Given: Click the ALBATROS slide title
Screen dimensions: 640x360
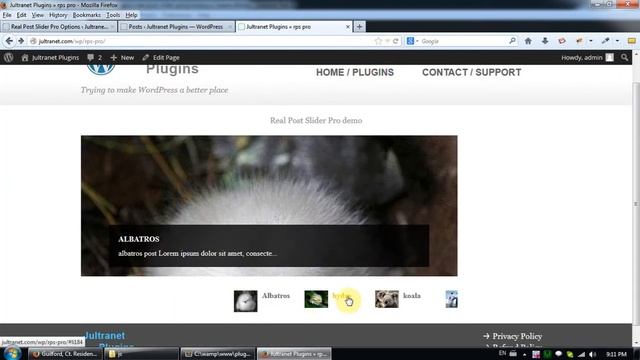Looking at the screenshot, I should tap(139, 239).
